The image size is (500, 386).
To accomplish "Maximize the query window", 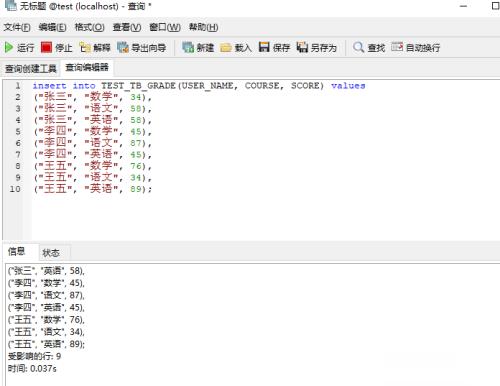I will pos(495,6).
